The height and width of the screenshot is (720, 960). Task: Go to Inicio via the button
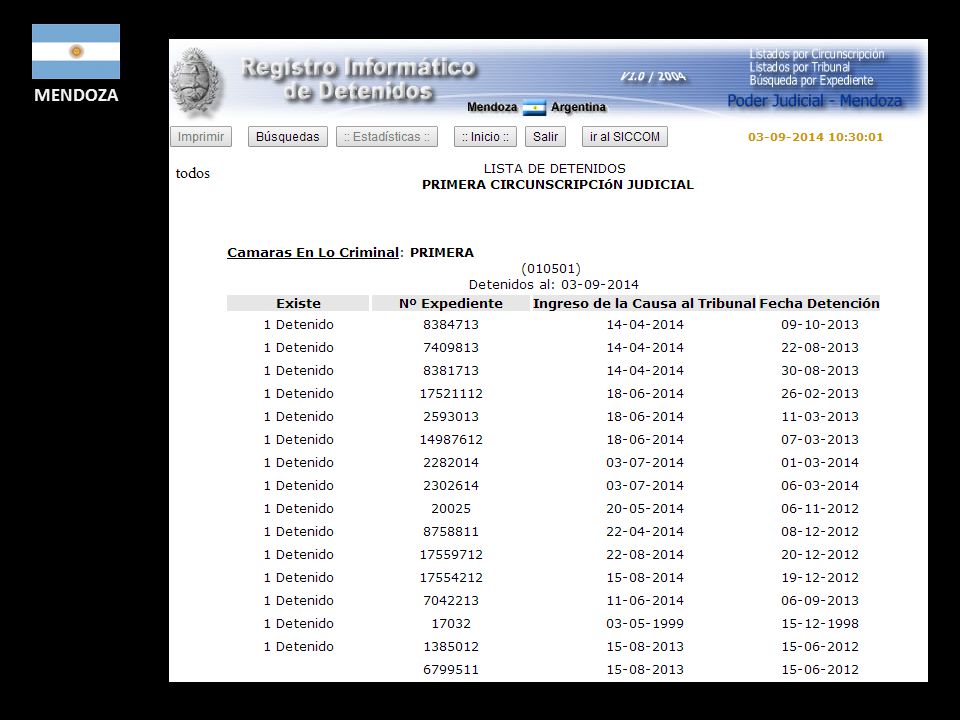click(x=486, y=137)
